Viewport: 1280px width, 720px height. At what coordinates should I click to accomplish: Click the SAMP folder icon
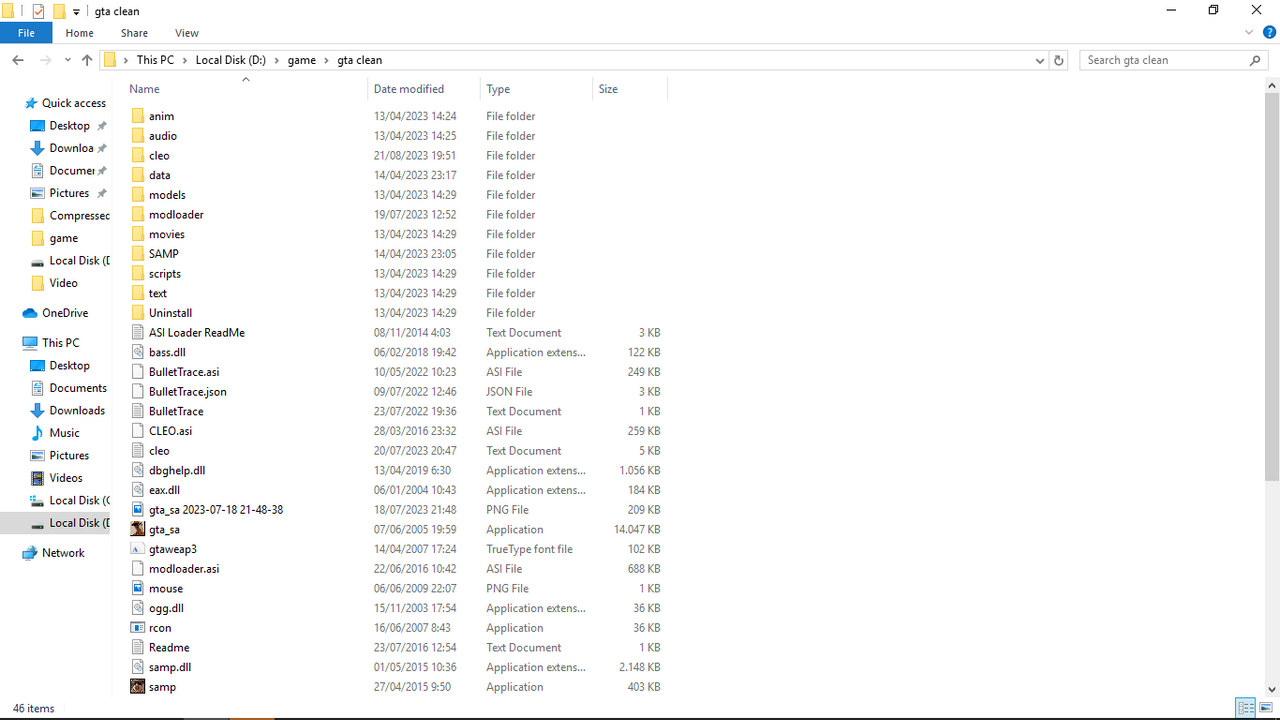coord(138,254)
